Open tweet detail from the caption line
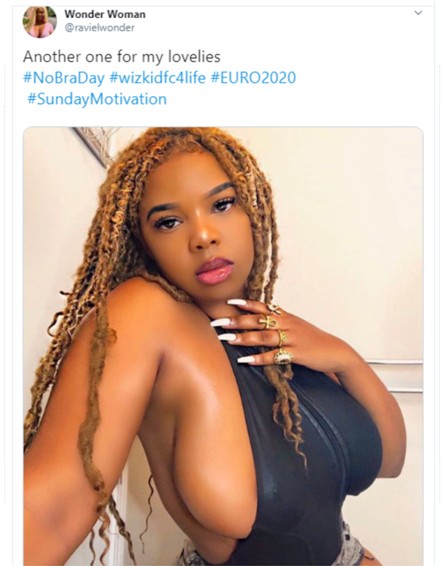The image size is (444, 566). [122, 57]
